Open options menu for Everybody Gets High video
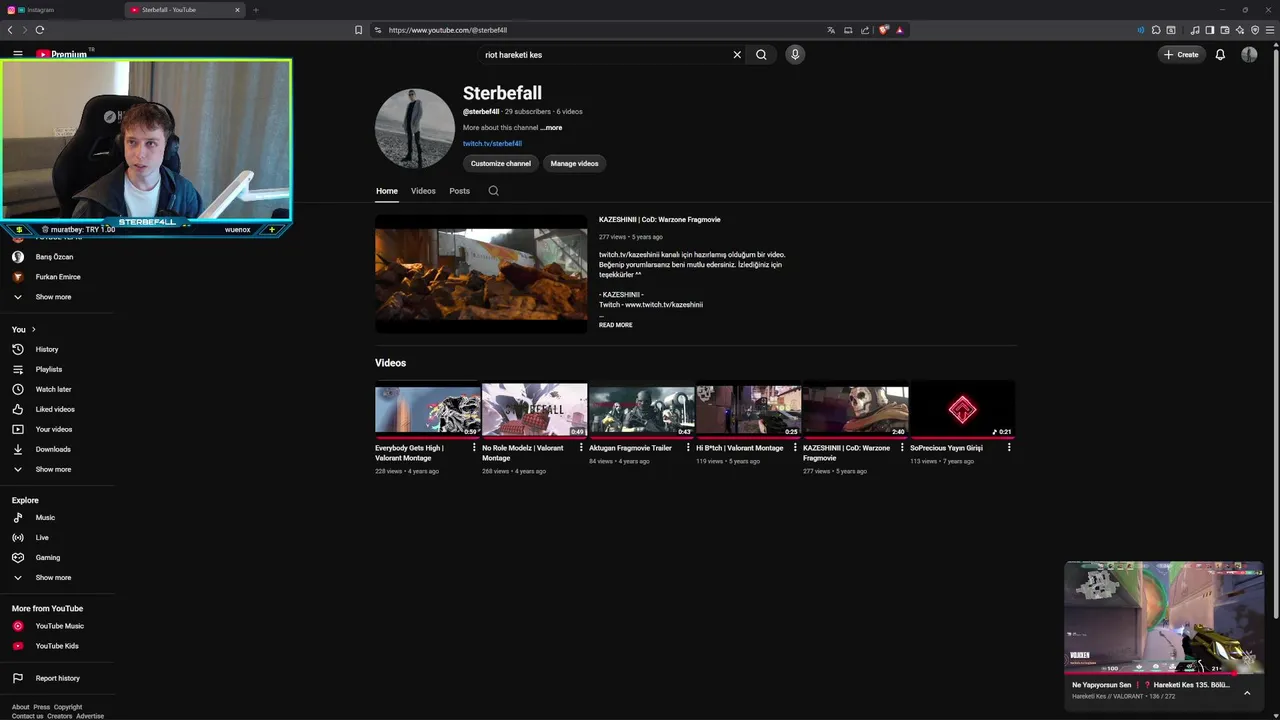Screen dimensions: 1280x720 tap(474, 448)
